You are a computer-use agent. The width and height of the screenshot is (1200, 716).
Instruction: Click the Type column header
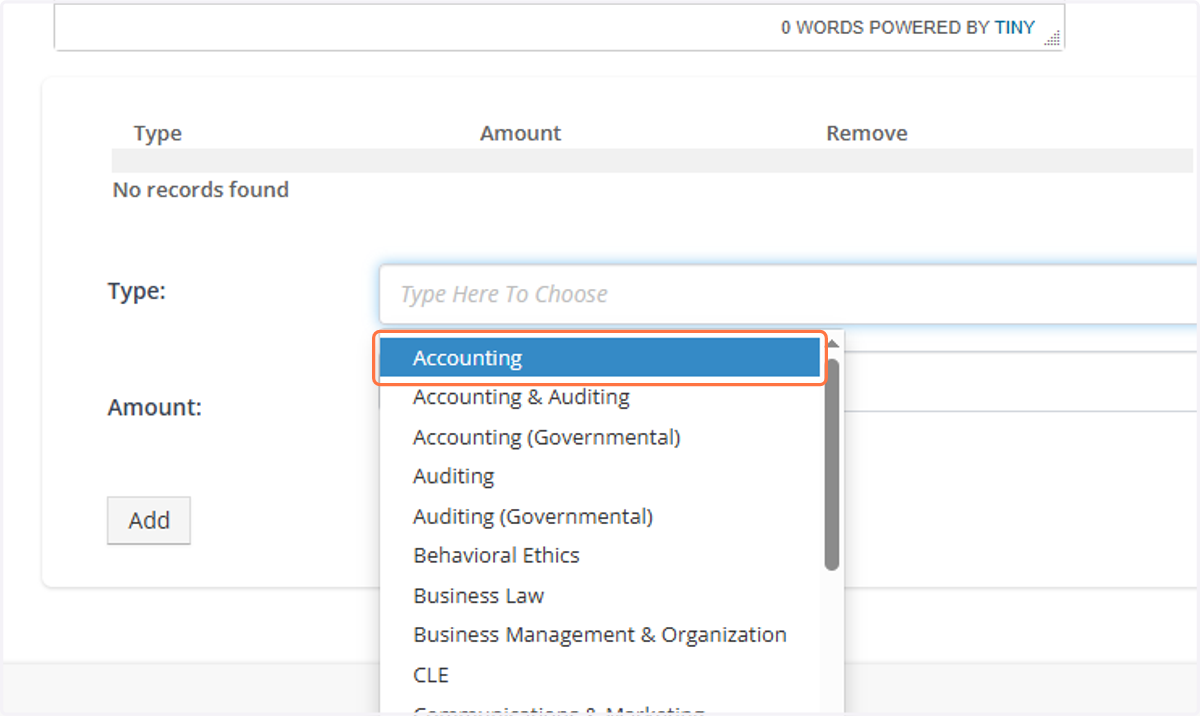(x=158, y=133)
